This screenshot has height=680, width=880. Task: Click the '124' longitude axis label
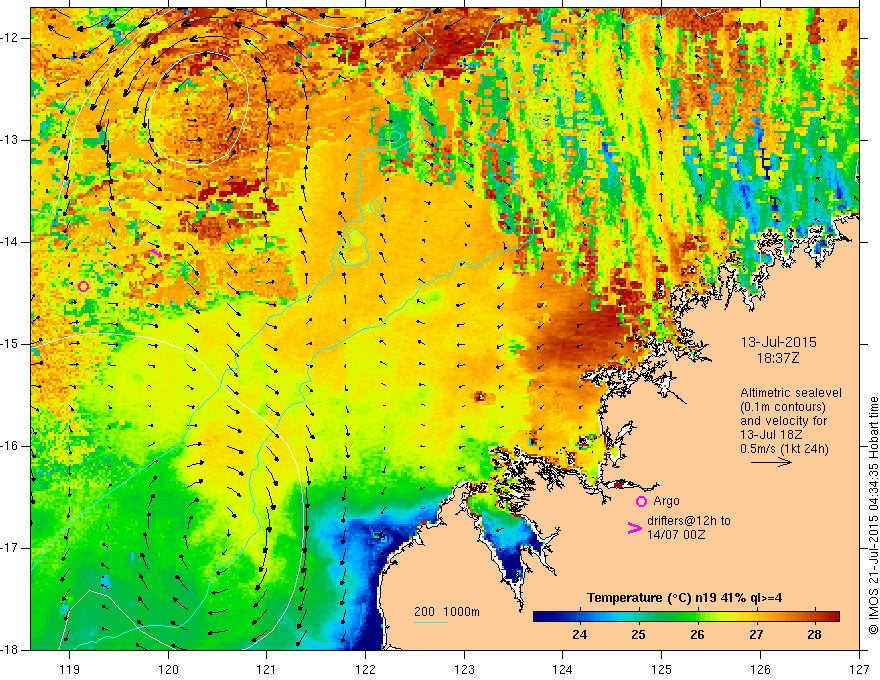point(563,669)
